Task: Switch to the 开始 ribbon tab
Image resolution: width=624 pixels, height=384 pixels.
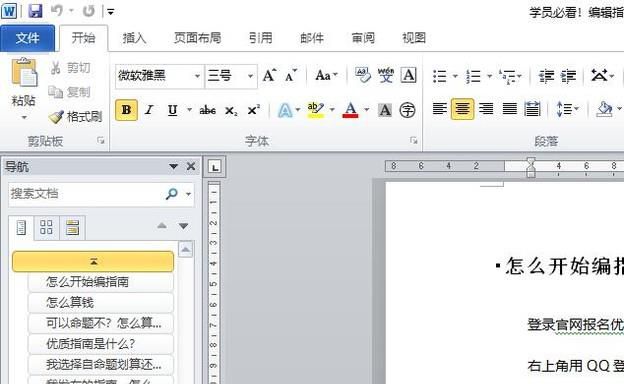Action: coord(84,38)
